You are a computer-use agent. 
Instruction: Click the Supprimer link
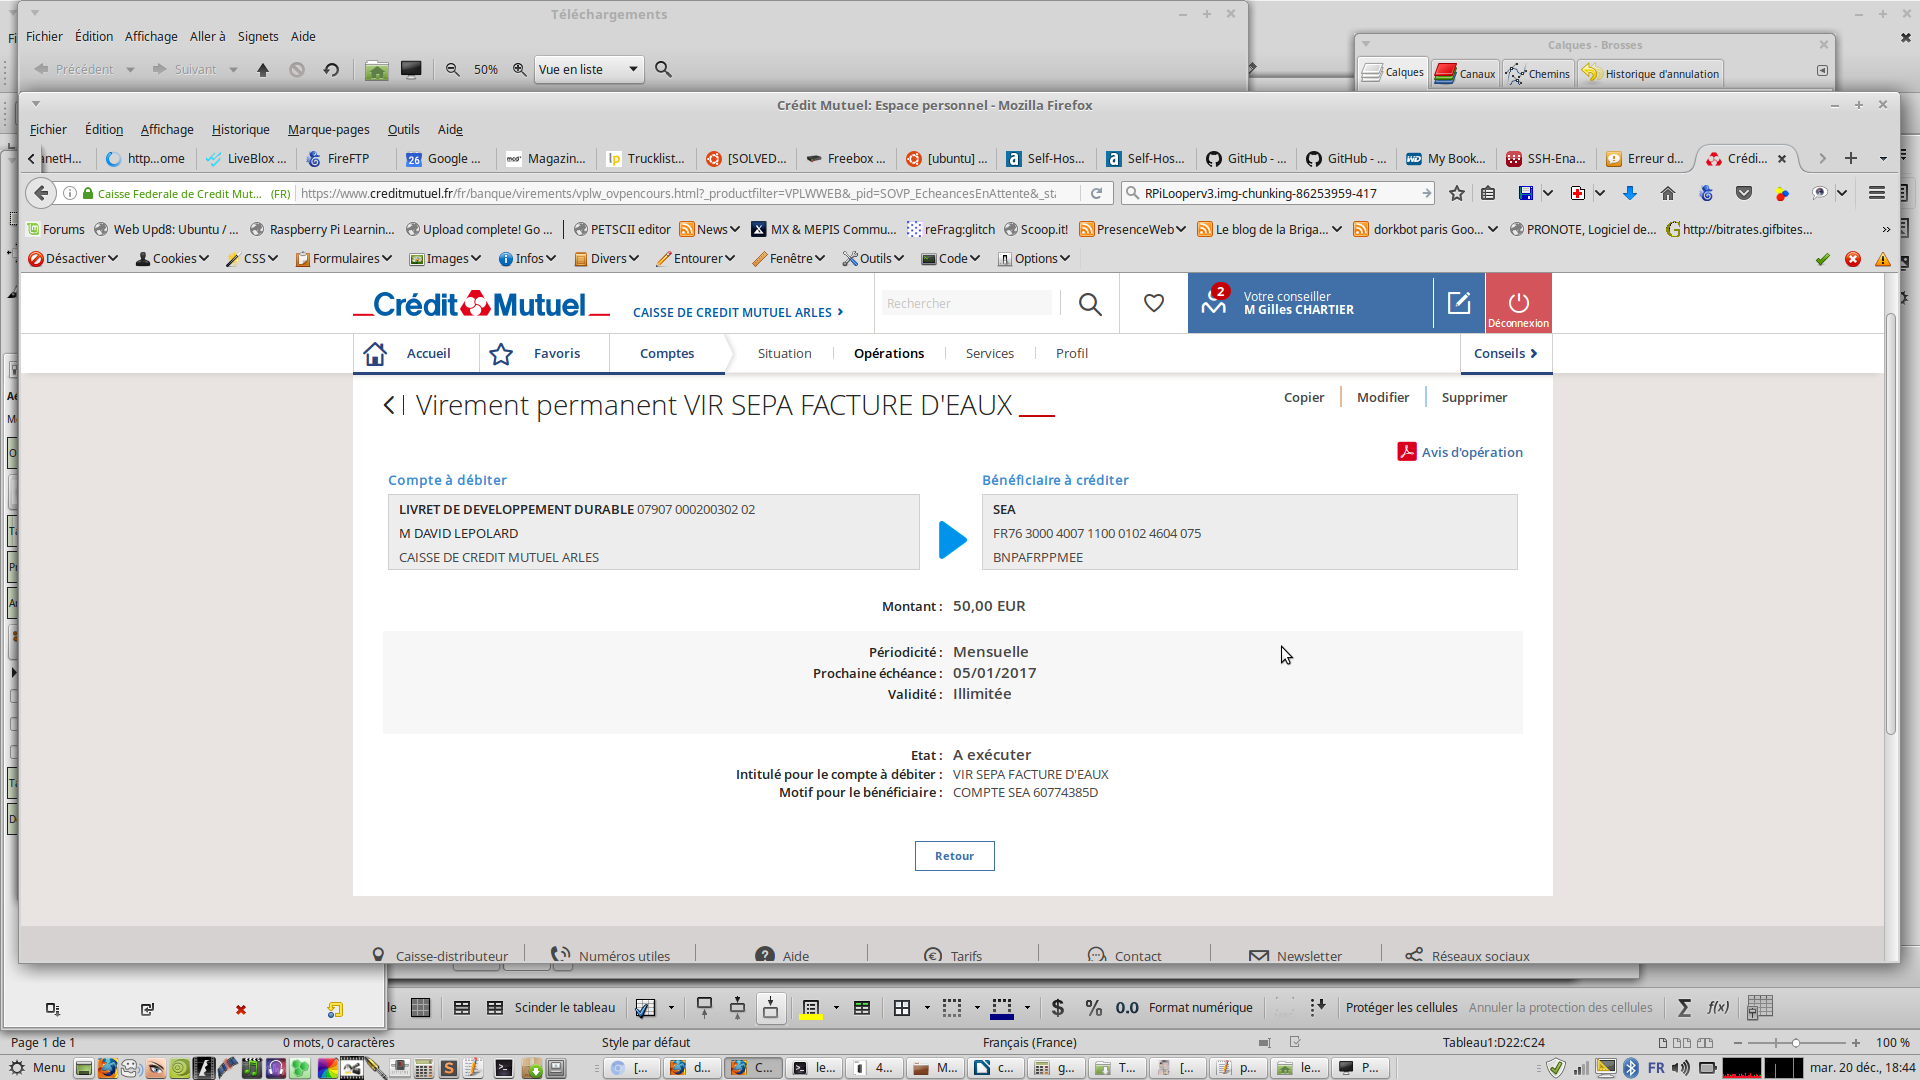[1474, 397]
